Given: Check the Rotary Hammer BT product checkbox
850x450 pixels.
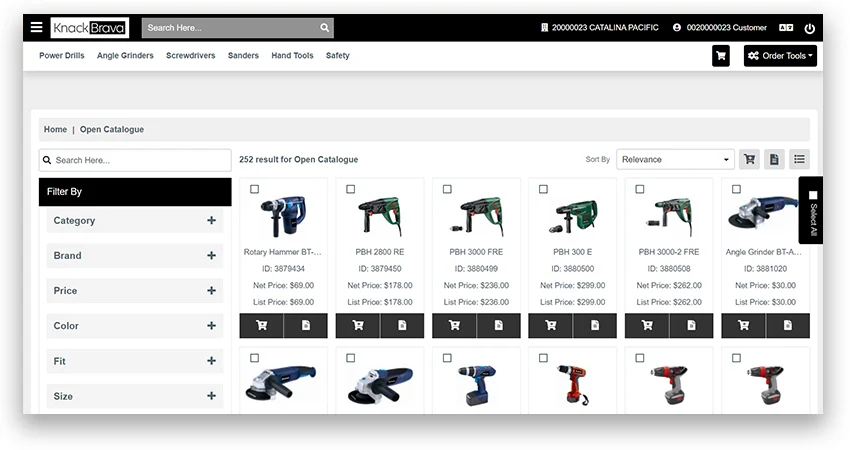Looking at the screenshot, I should 254,189.
